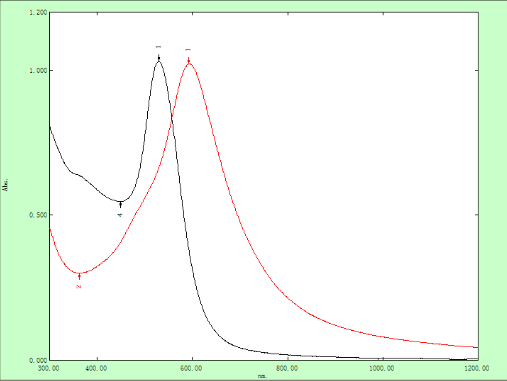
Task: Click the small red number 1 above the red peak
Action: point(188,50)
